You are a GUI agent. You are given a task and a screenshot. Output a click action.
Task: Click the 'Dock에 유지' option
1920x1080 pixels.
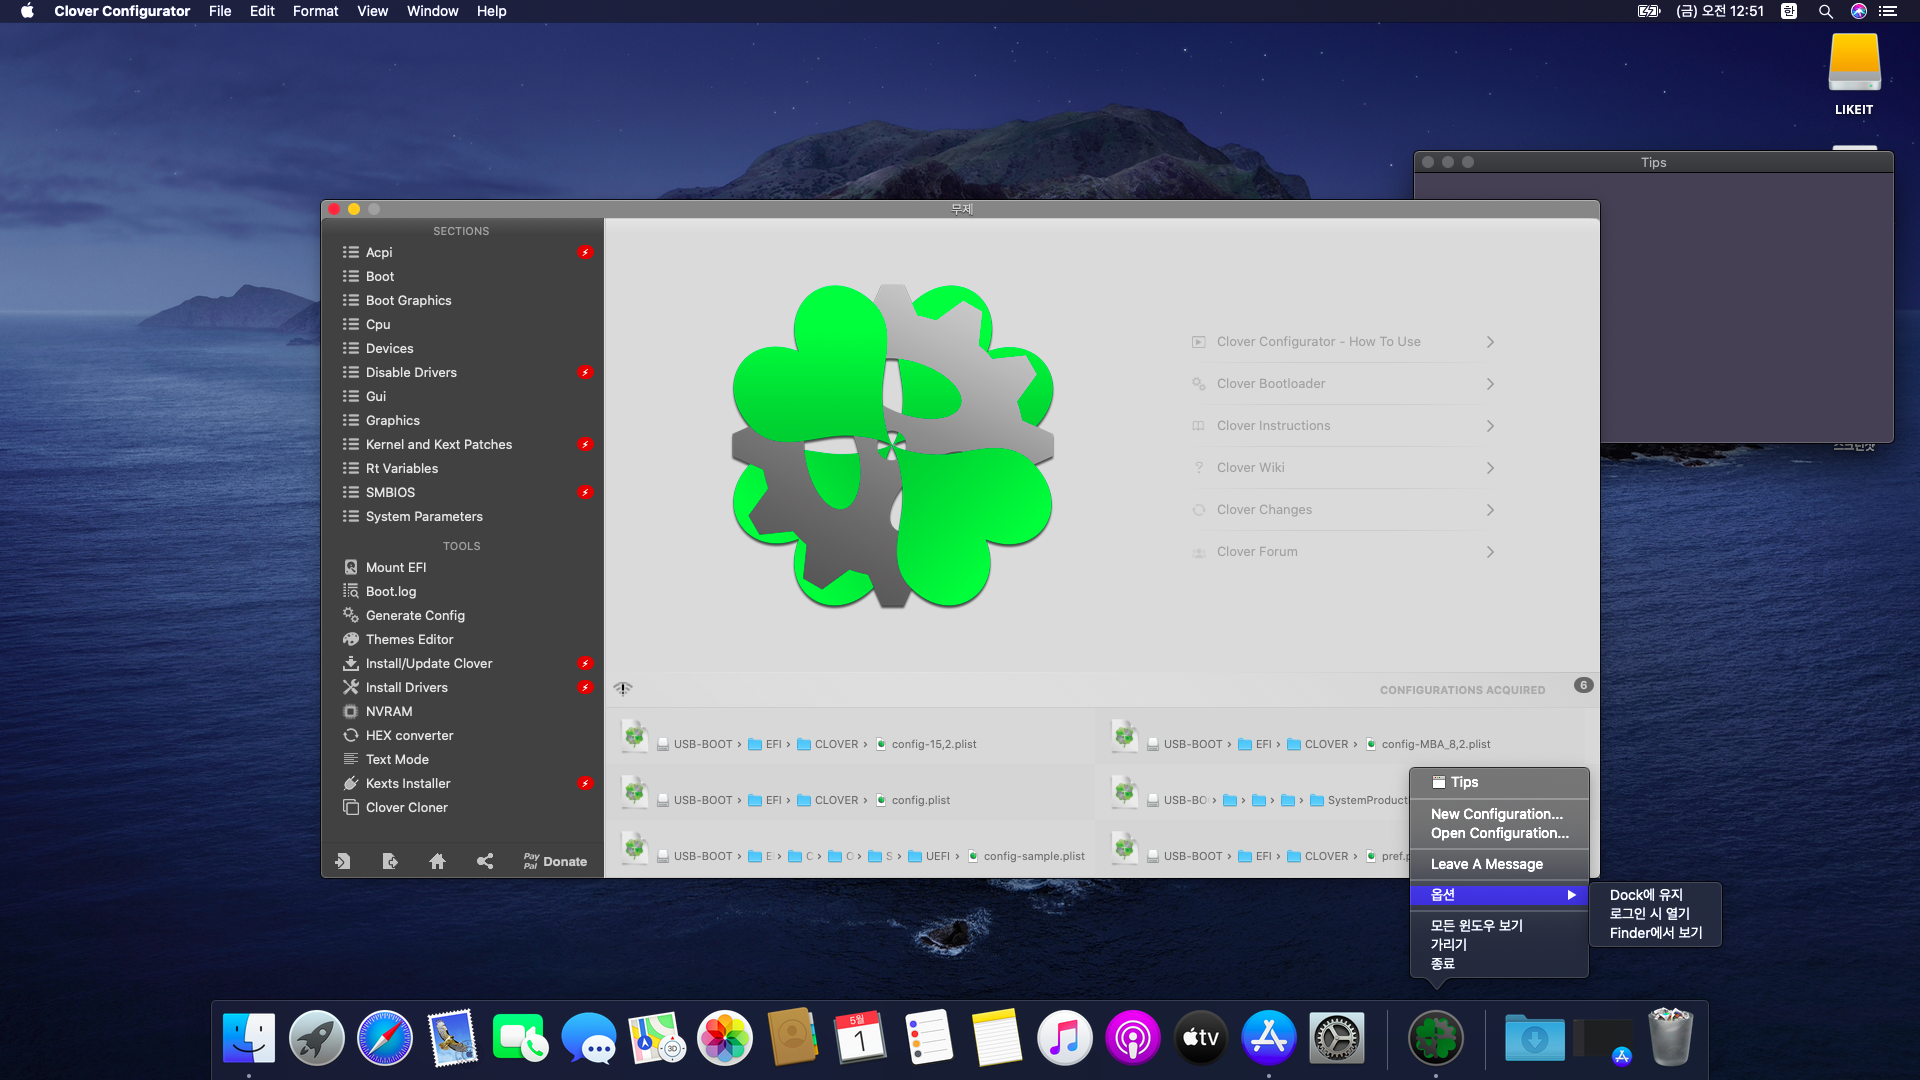coord(1646,895)
